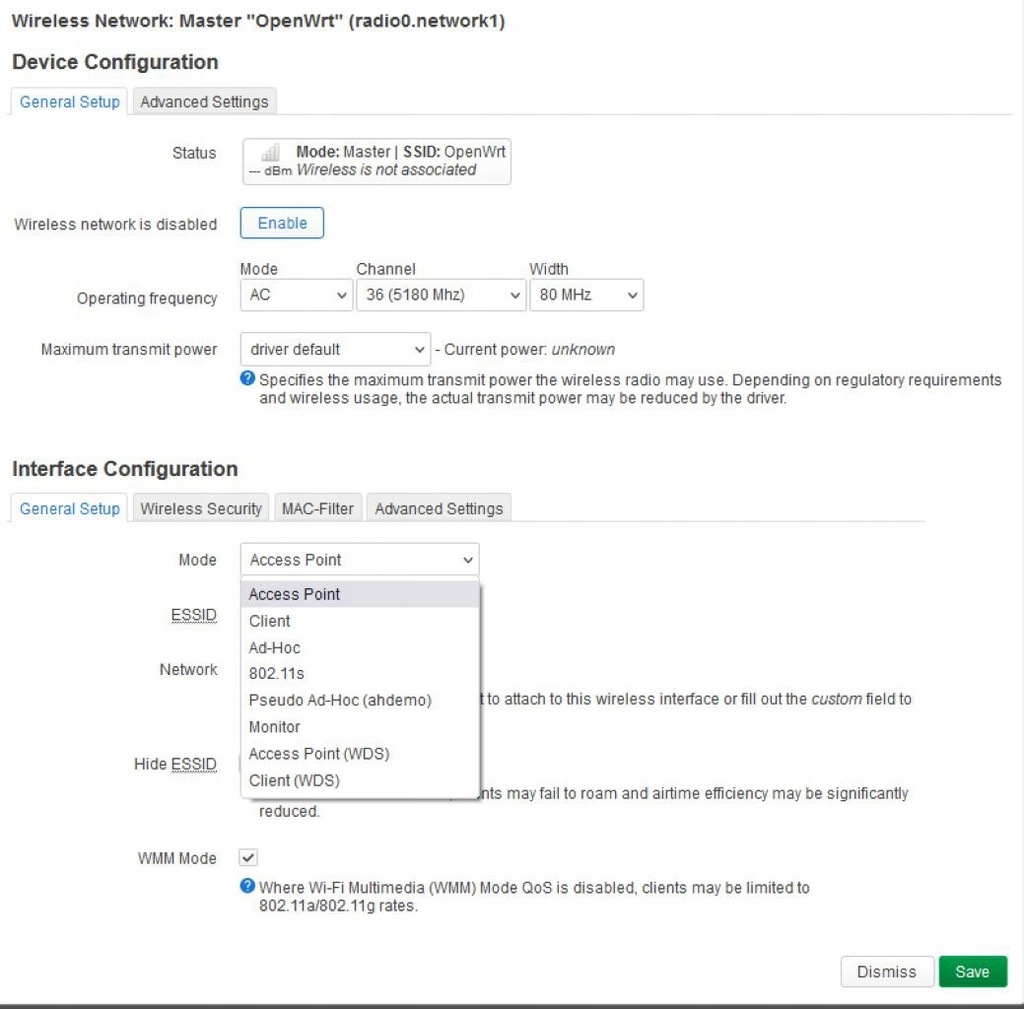The image size is (1024, 1009).
Task: Click the green Save button
Action: [972, 972]
